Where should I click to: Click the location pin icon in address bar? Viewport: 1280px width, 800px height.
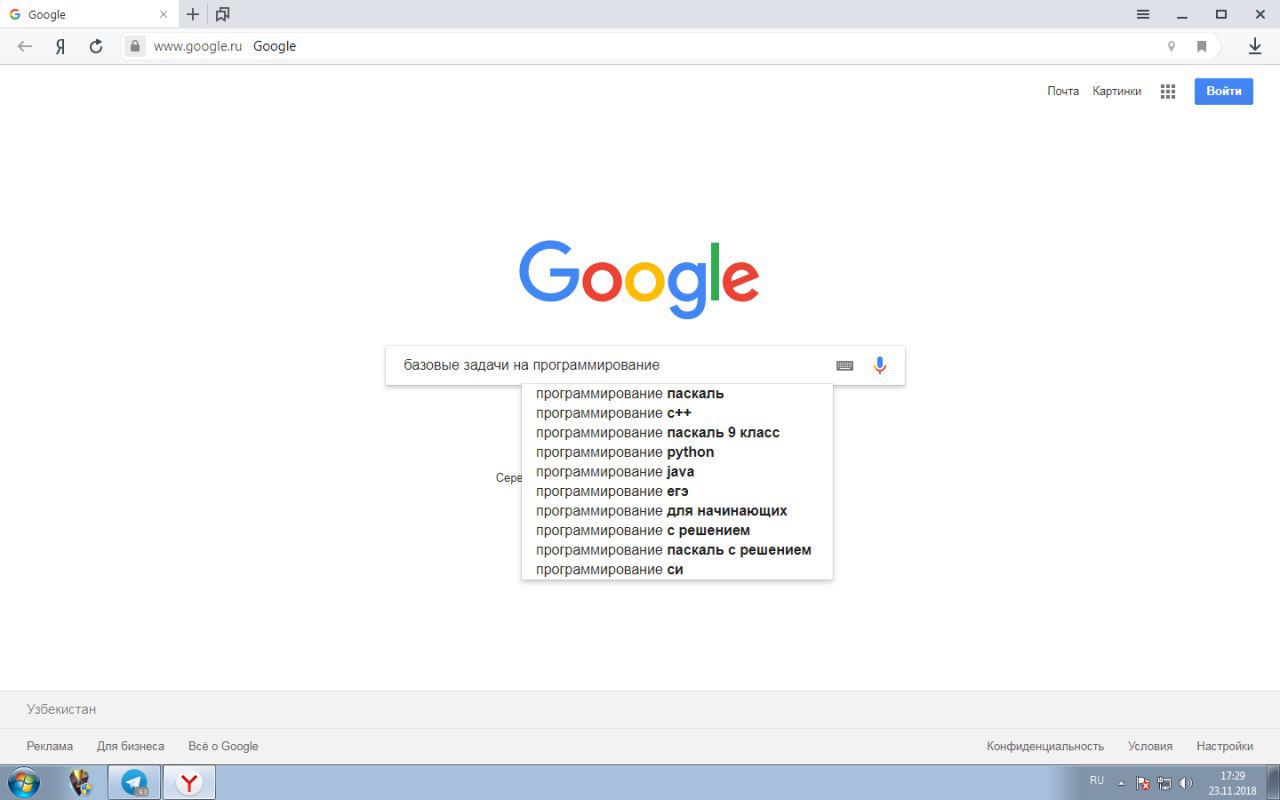[1171, 46]
